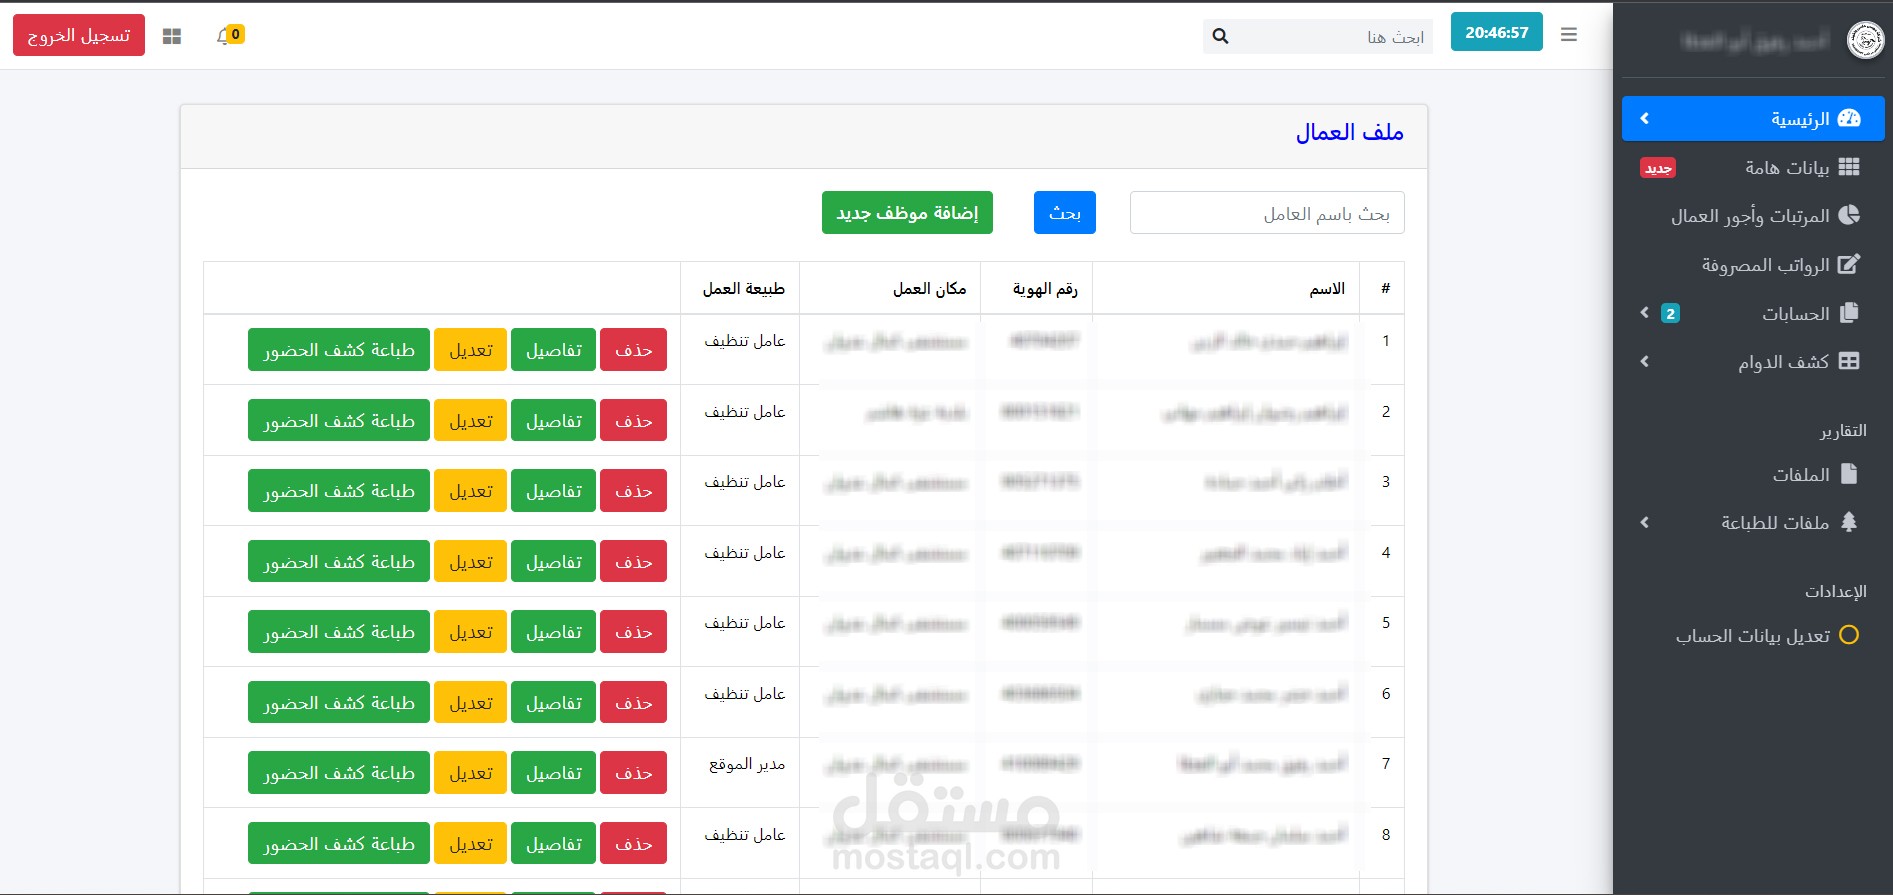Expand the الحسابات submenu chevron

point(1645,313)
